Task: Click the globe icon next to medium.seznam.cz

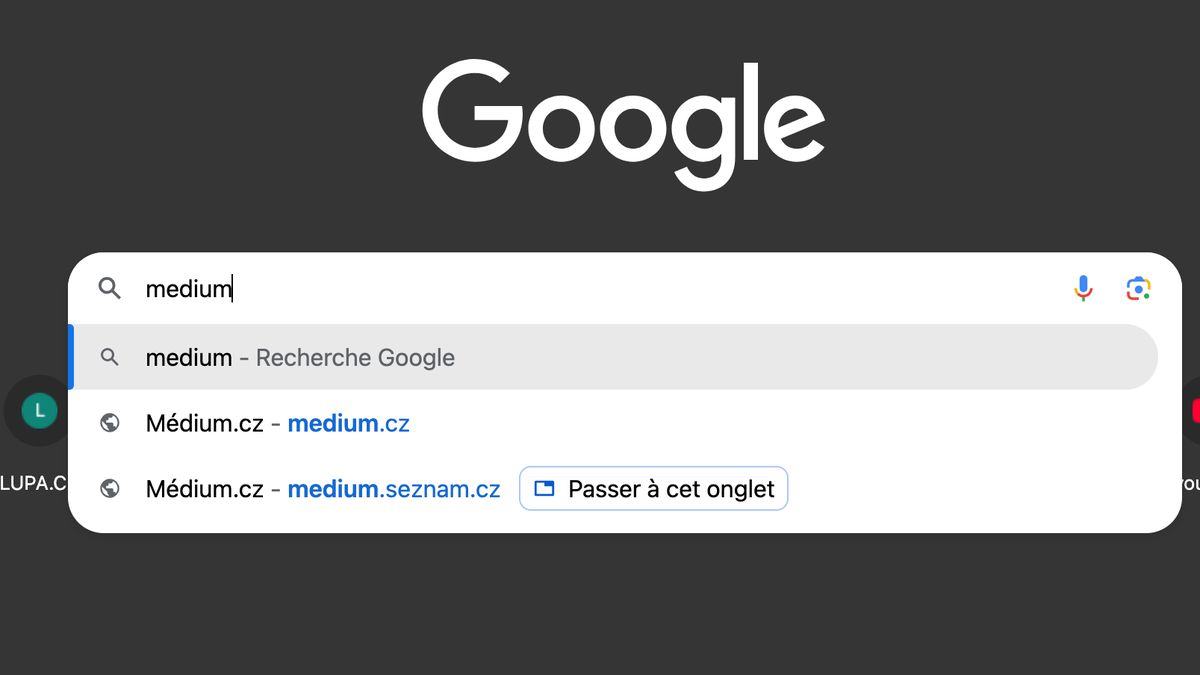Action: tap(110, 489)
